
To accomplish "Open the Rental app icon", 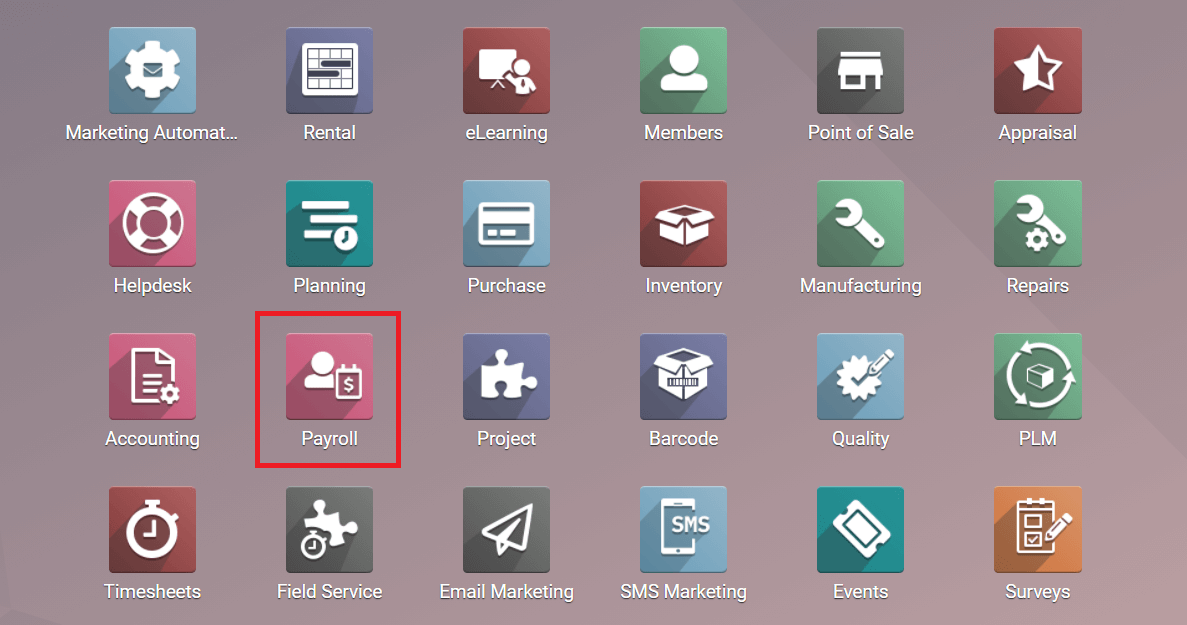I will point(329,70).
